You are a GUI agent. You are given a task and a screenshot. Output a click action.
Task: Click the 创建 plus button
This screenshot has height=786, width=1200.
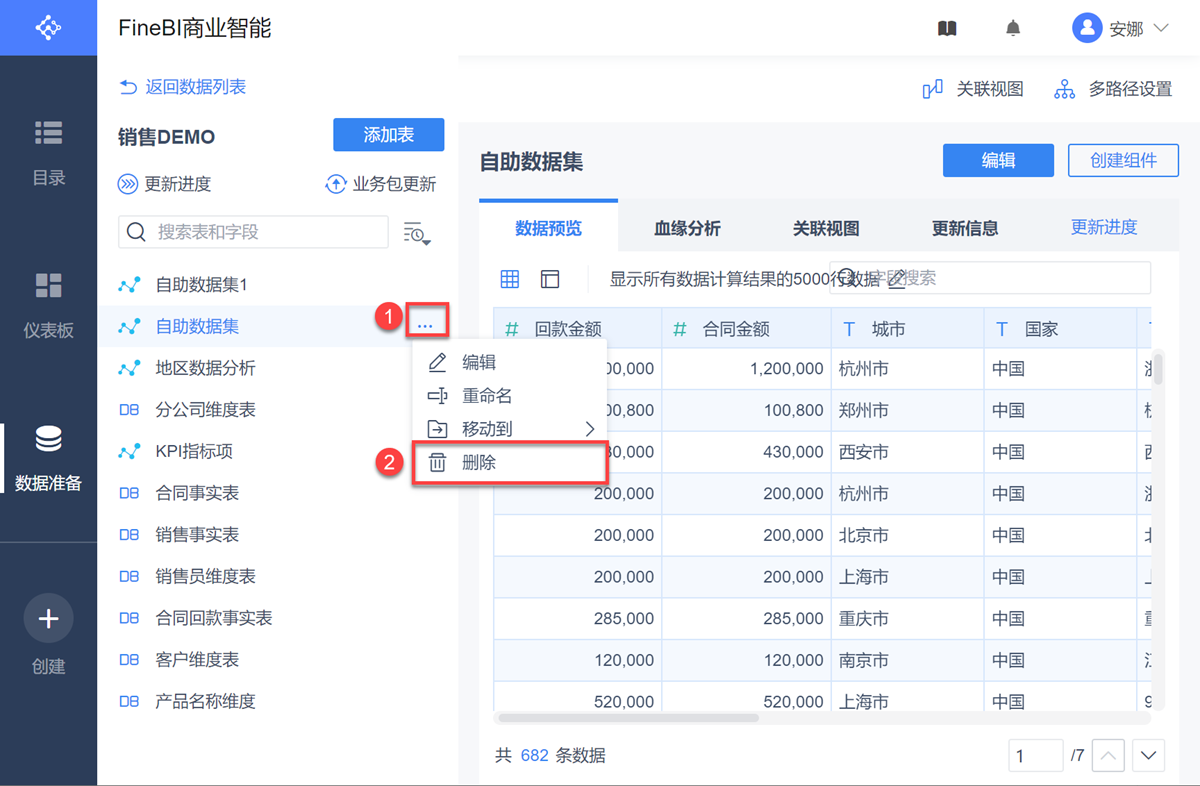pos(48,619)
